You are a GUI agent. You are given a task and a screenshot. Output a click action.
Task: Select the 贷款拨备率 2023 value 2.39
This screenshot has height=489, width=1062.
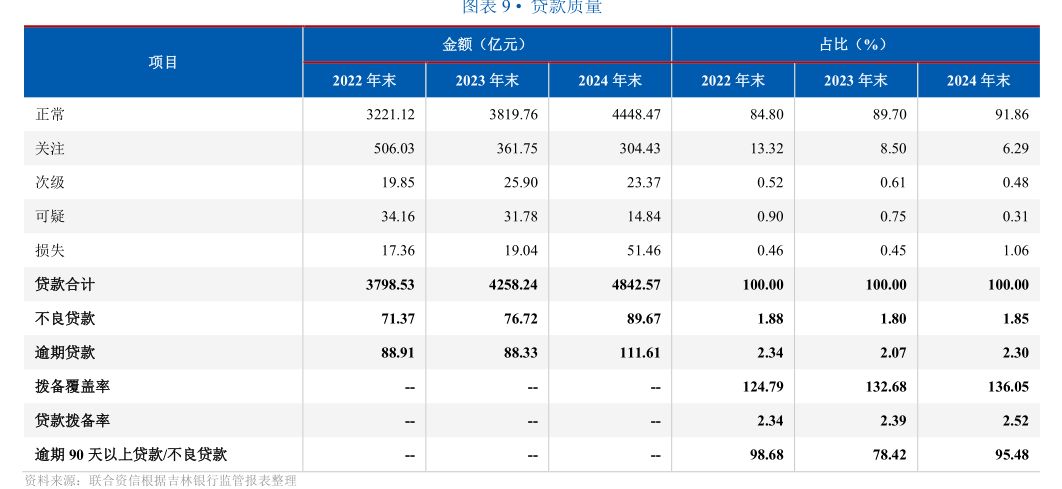pyautogui.click(x=891, y=421)
